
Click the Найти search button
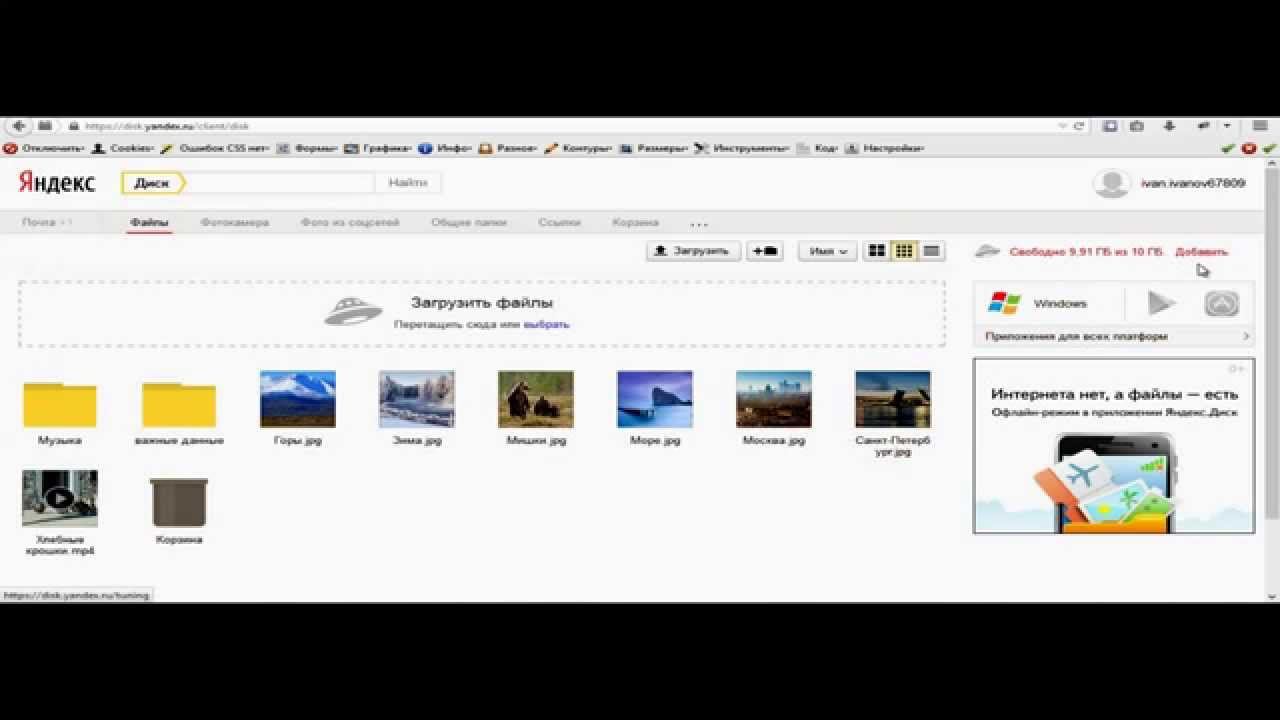coord(408,182)
